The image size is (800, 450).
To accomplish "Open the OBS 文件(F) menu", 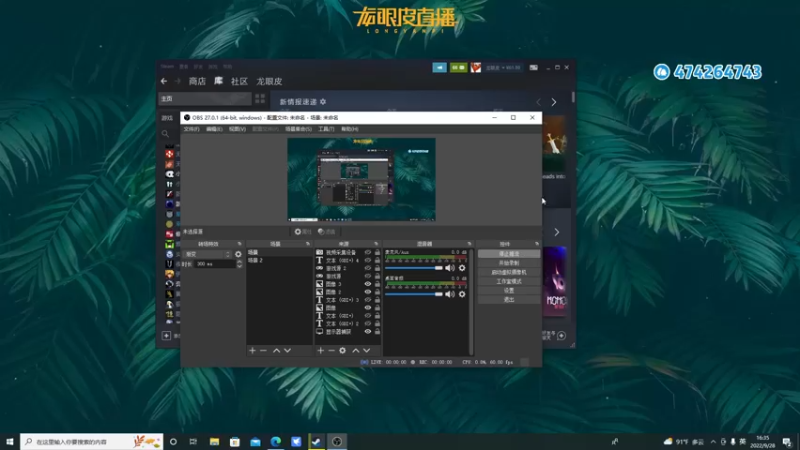I will tap(191, 129).
